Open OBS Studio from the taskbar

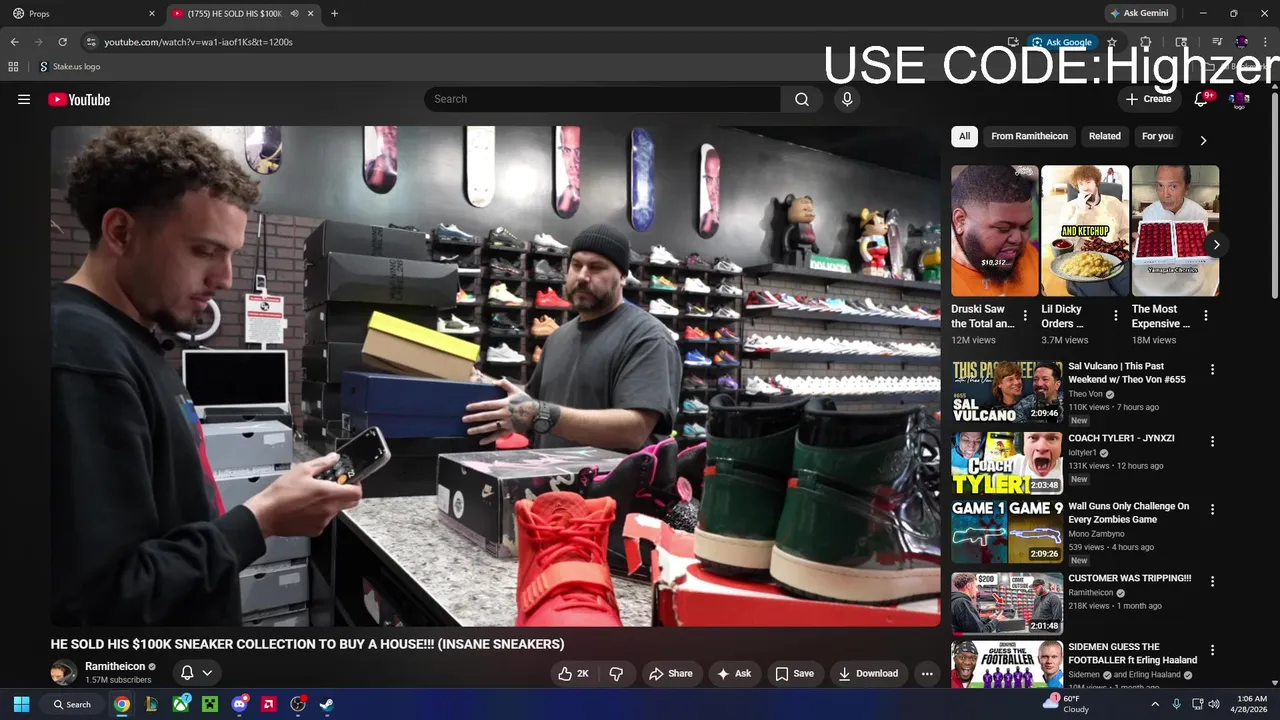pos(298,704)
